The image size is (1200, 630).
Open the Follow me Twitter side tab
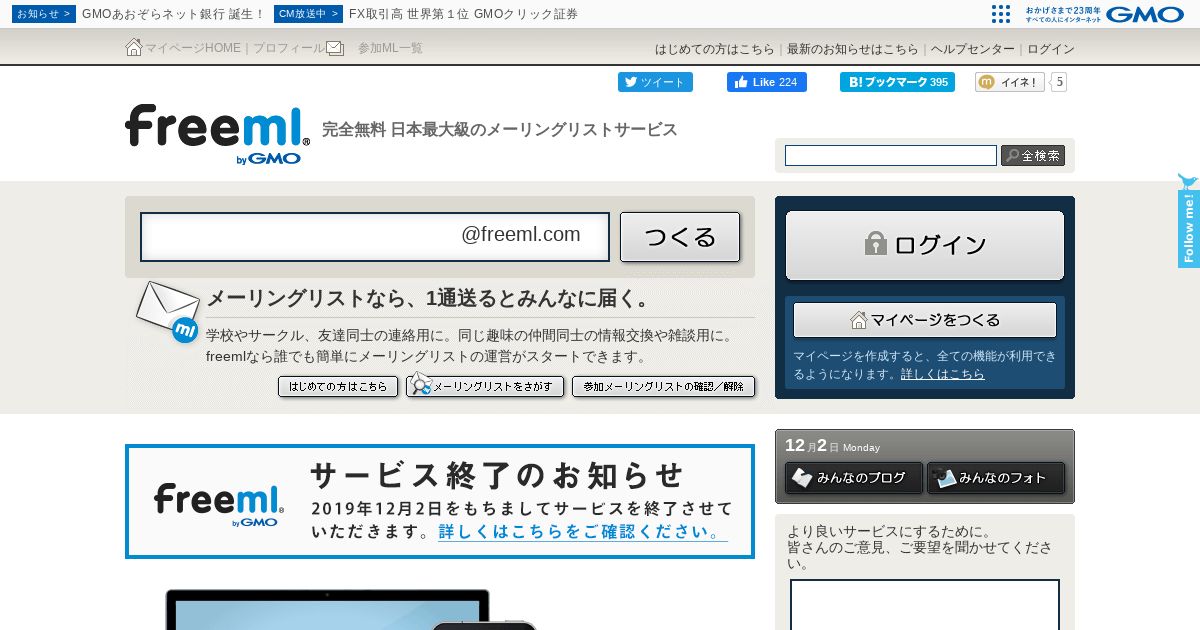pos(1188,221)
